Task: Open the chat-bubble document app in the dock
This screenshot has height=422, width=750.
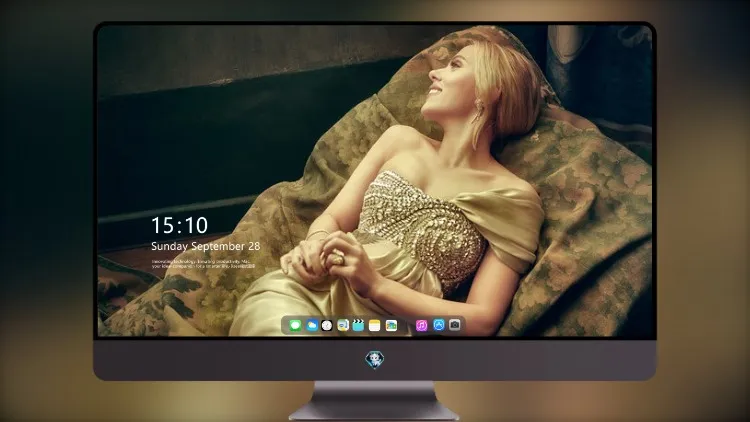Action: (x=343, y=326)
